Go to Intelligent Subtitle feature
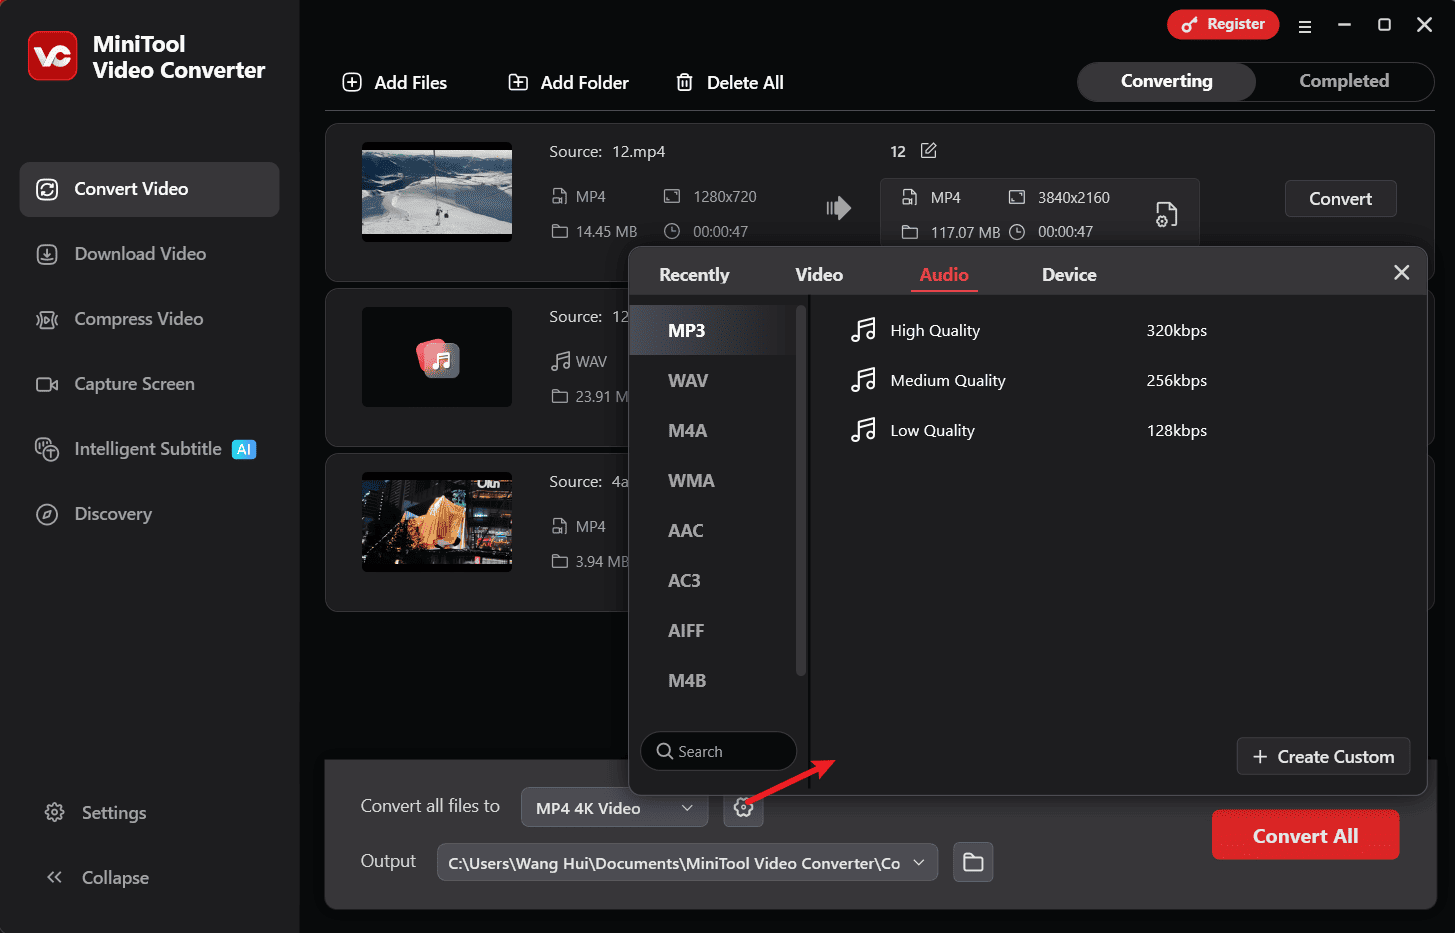1455x933 pixels. click(x=148, y=449)
